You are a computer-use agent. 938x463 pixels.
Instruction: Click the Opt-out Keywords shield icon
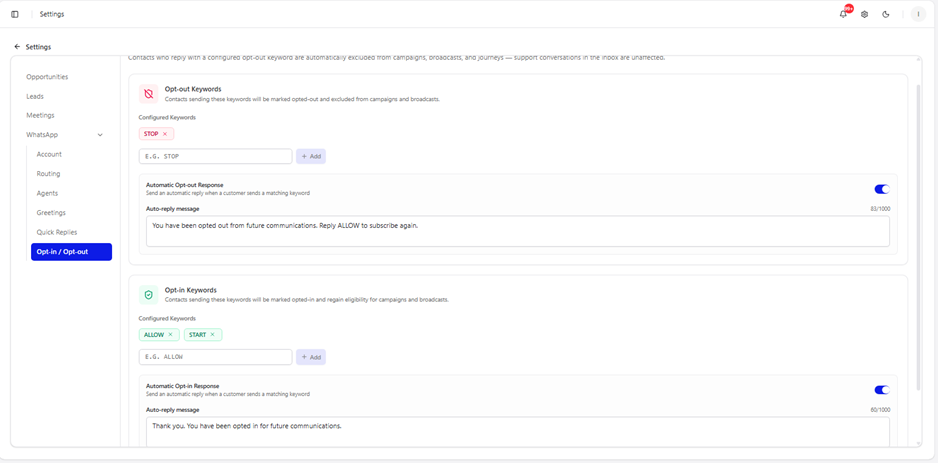[149, 94]
